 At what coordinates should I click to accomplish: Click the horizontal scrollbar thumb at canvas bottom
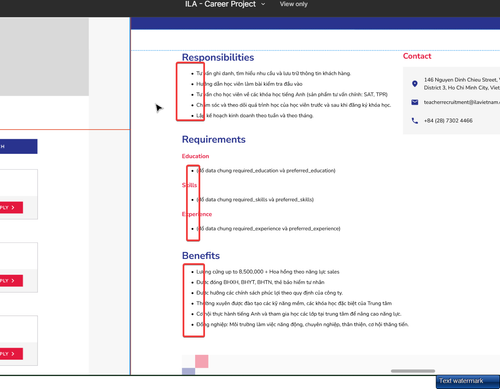click(x=413, y=371)
